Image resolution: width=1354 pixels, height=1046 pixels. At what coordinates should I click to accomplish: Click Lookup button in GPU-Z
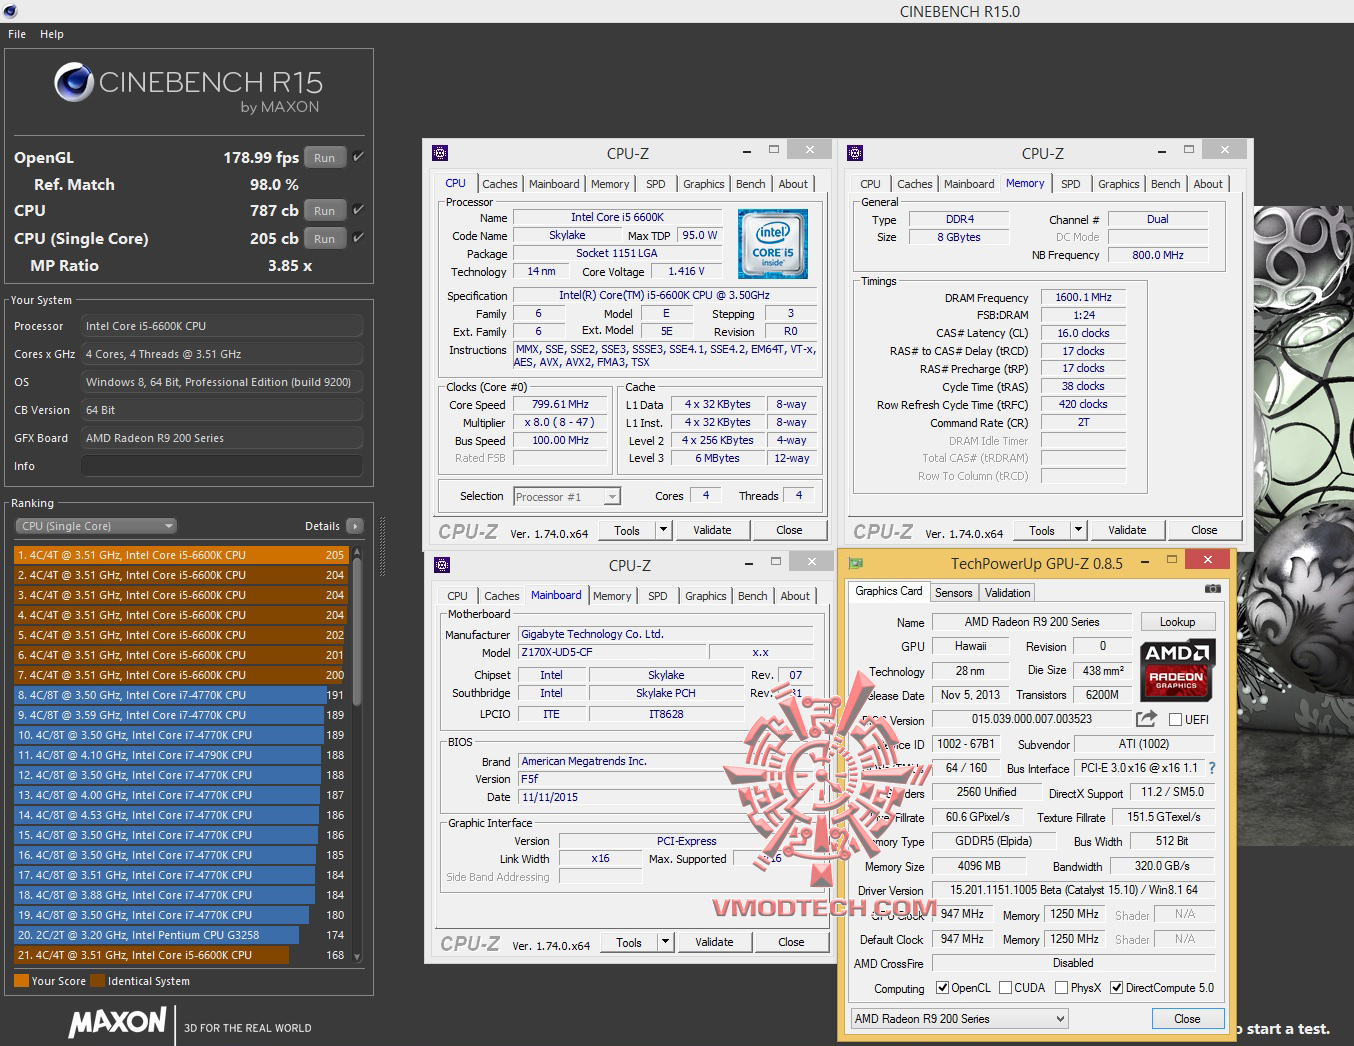pyautogui.click(x=1177, y=622)
